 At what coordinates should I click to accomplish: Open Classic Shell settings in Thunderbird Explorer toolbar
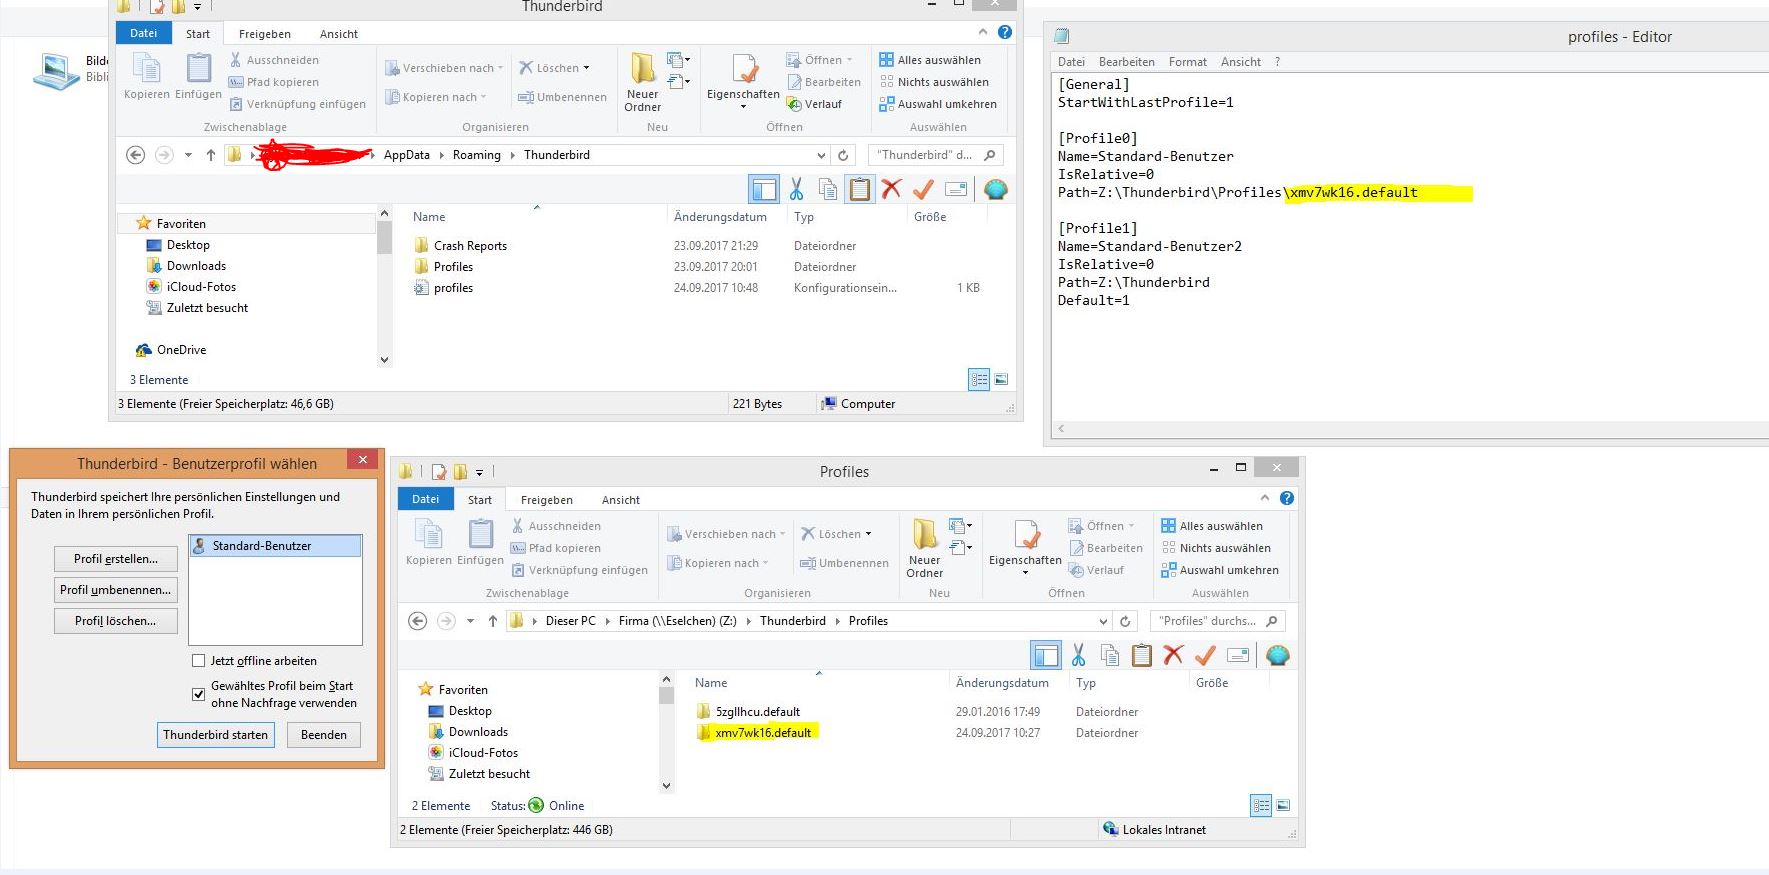tap(995, 189)
